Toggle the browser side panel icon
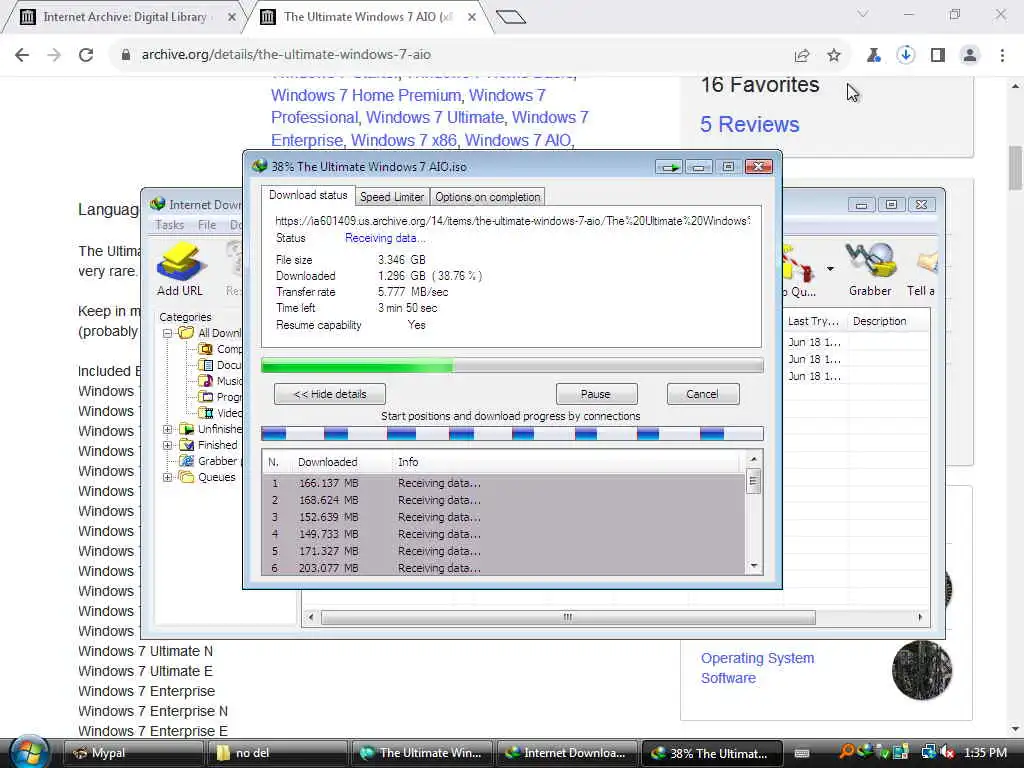 point(938,55)
